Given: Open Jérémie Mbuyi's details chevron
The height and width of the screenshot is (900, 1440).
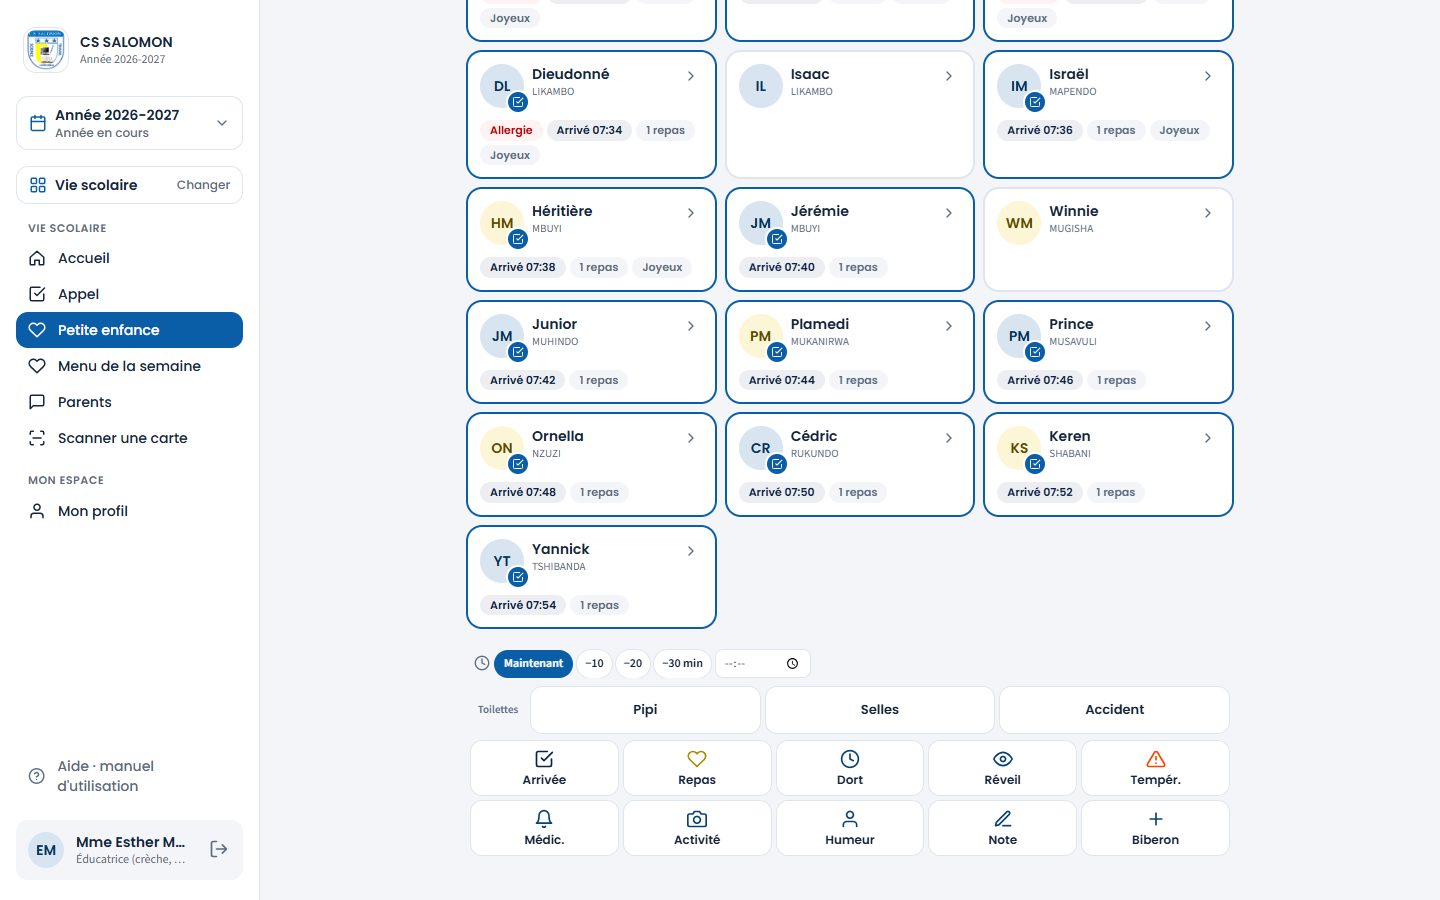Looking at the screenshot, I should pyautogui.click(x=949, y=213).
